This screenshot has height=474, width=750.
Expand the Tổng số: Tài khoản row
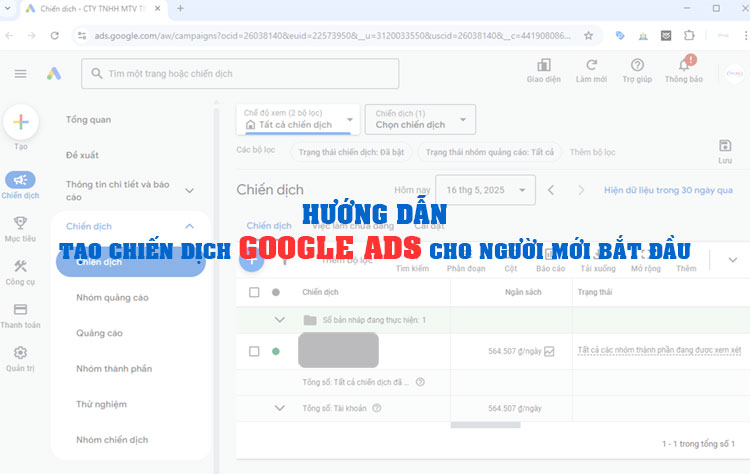[280, 408]
